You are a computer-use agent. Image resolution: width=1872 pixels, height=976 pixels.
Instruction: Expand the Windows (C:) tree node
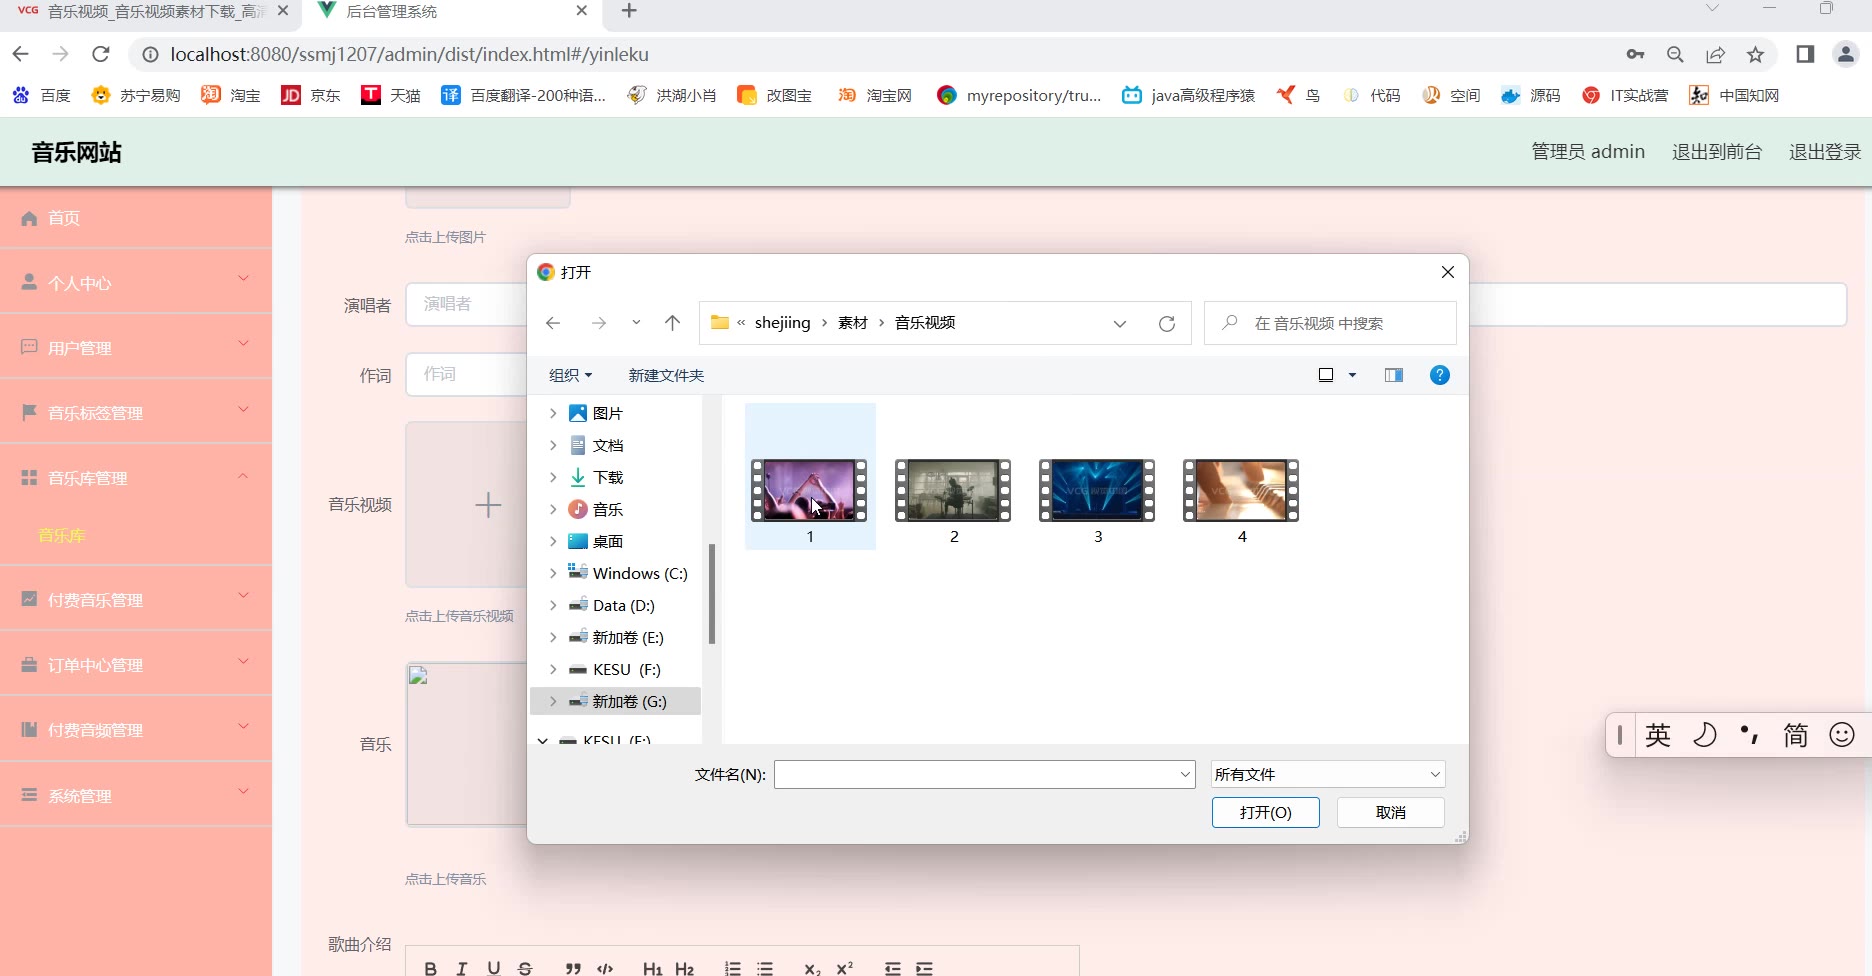point(553,573)
